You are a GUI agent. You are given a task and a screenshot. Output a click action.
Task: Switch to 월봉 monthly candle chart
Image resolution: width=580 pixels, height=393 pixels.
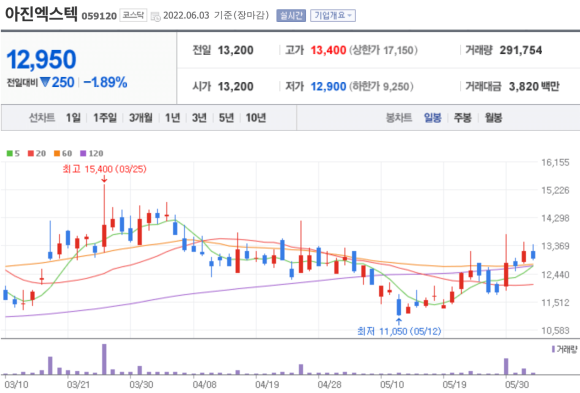click(493, 118)
